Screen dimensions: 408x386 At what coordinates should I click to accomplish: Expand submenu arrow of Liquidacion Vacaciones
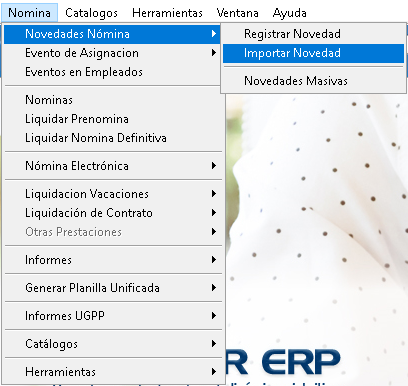pos(214,194)
